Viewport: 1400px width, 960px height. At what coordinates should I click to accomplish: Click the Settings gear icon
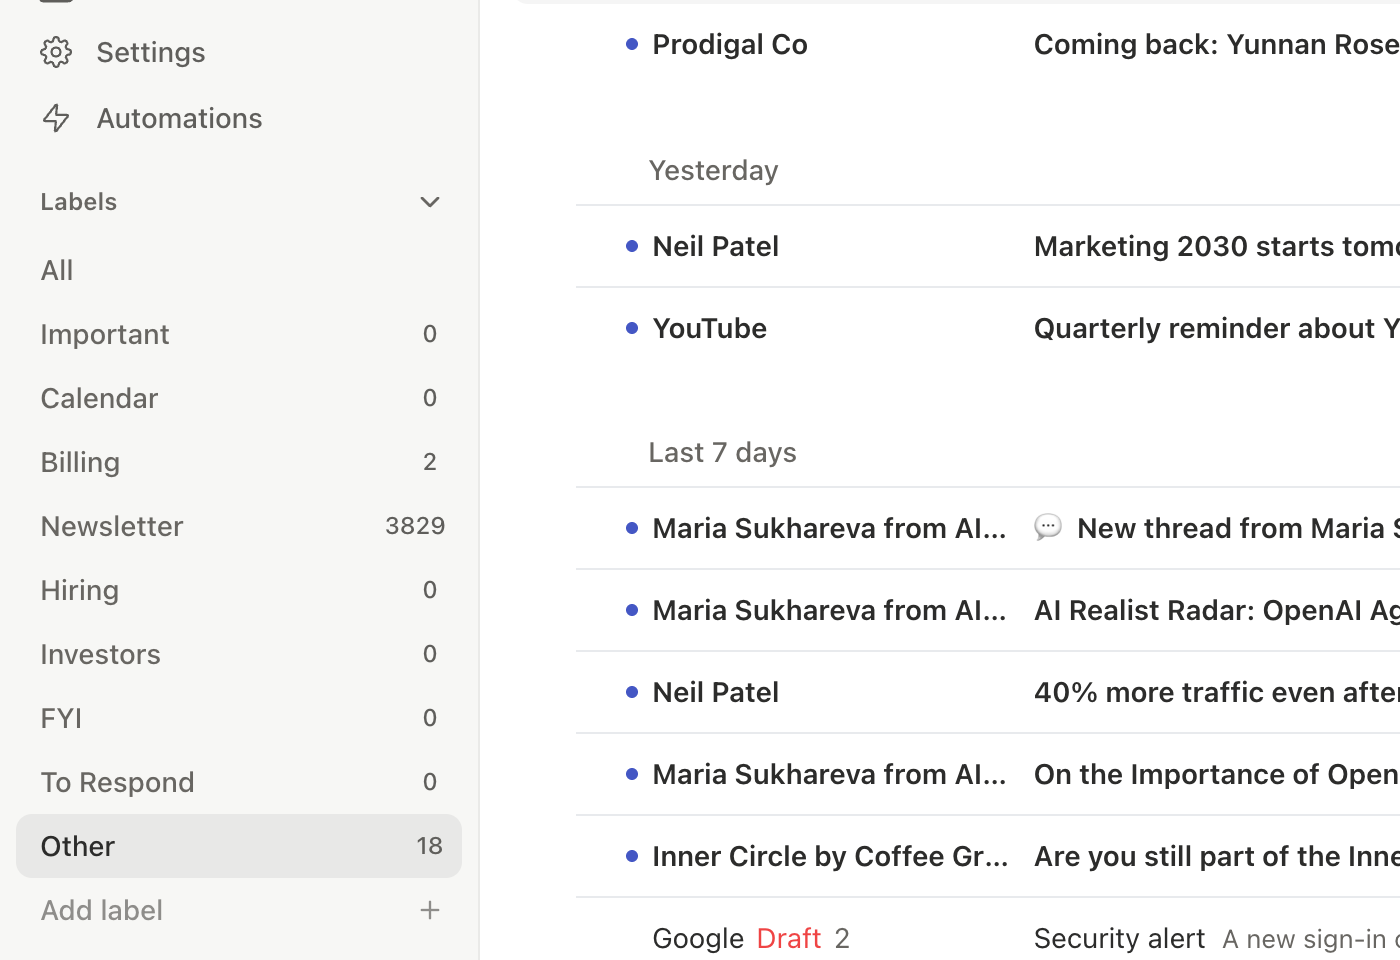pyautogui.click(x=56, y=52)
